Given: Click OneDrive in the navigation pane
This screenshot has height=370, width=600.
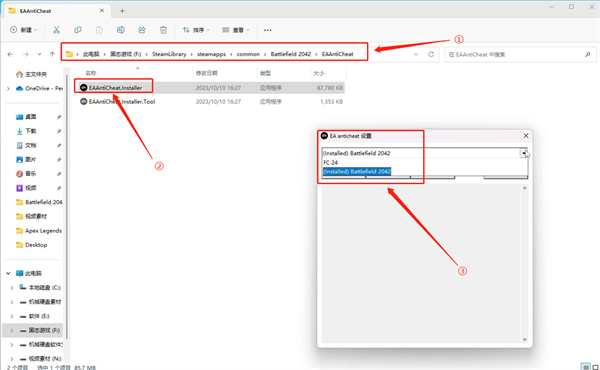Looking at the screenshot, I should (39, 88).
